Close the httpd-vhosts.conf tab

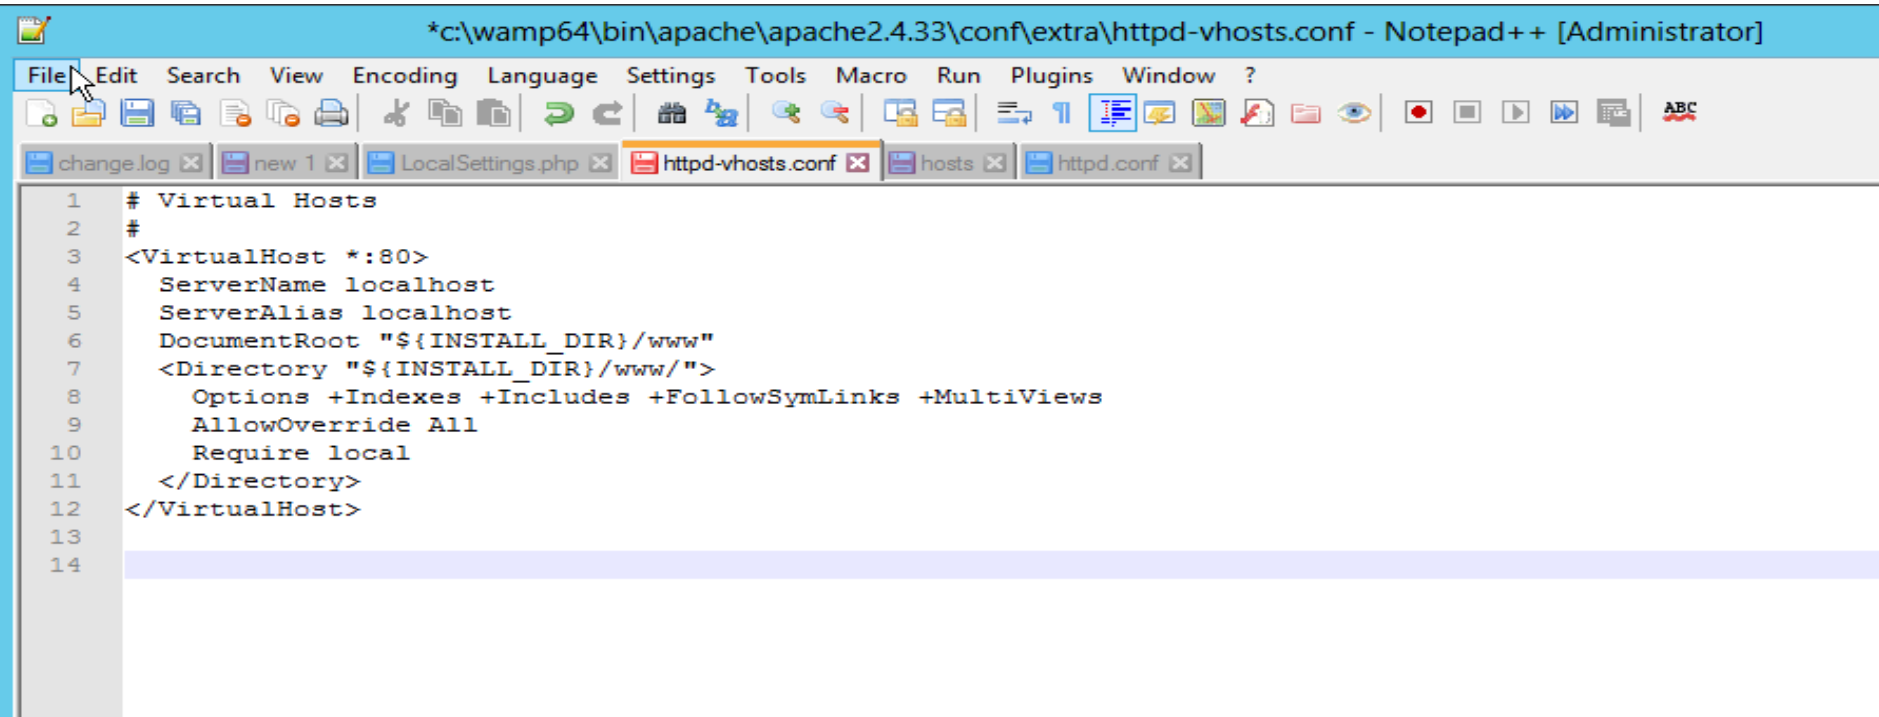[x=858, y=163]
